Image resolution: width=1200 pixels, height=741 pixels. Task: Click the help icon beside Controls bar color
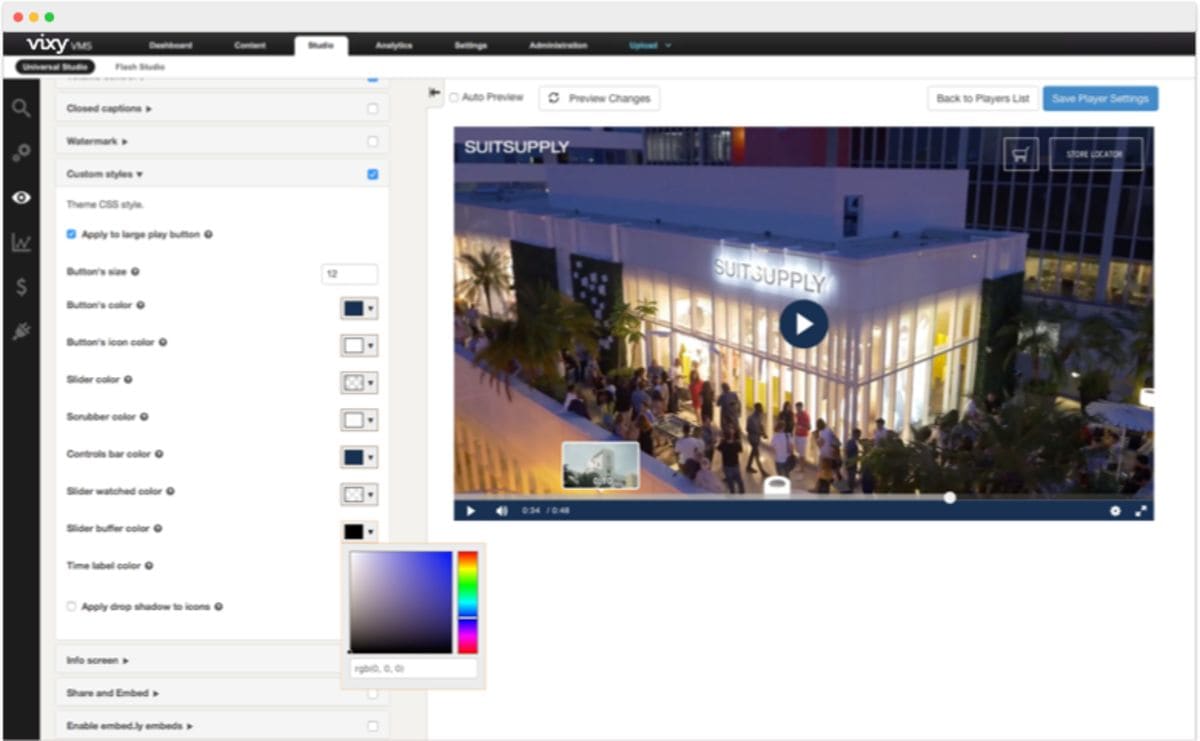159,454
